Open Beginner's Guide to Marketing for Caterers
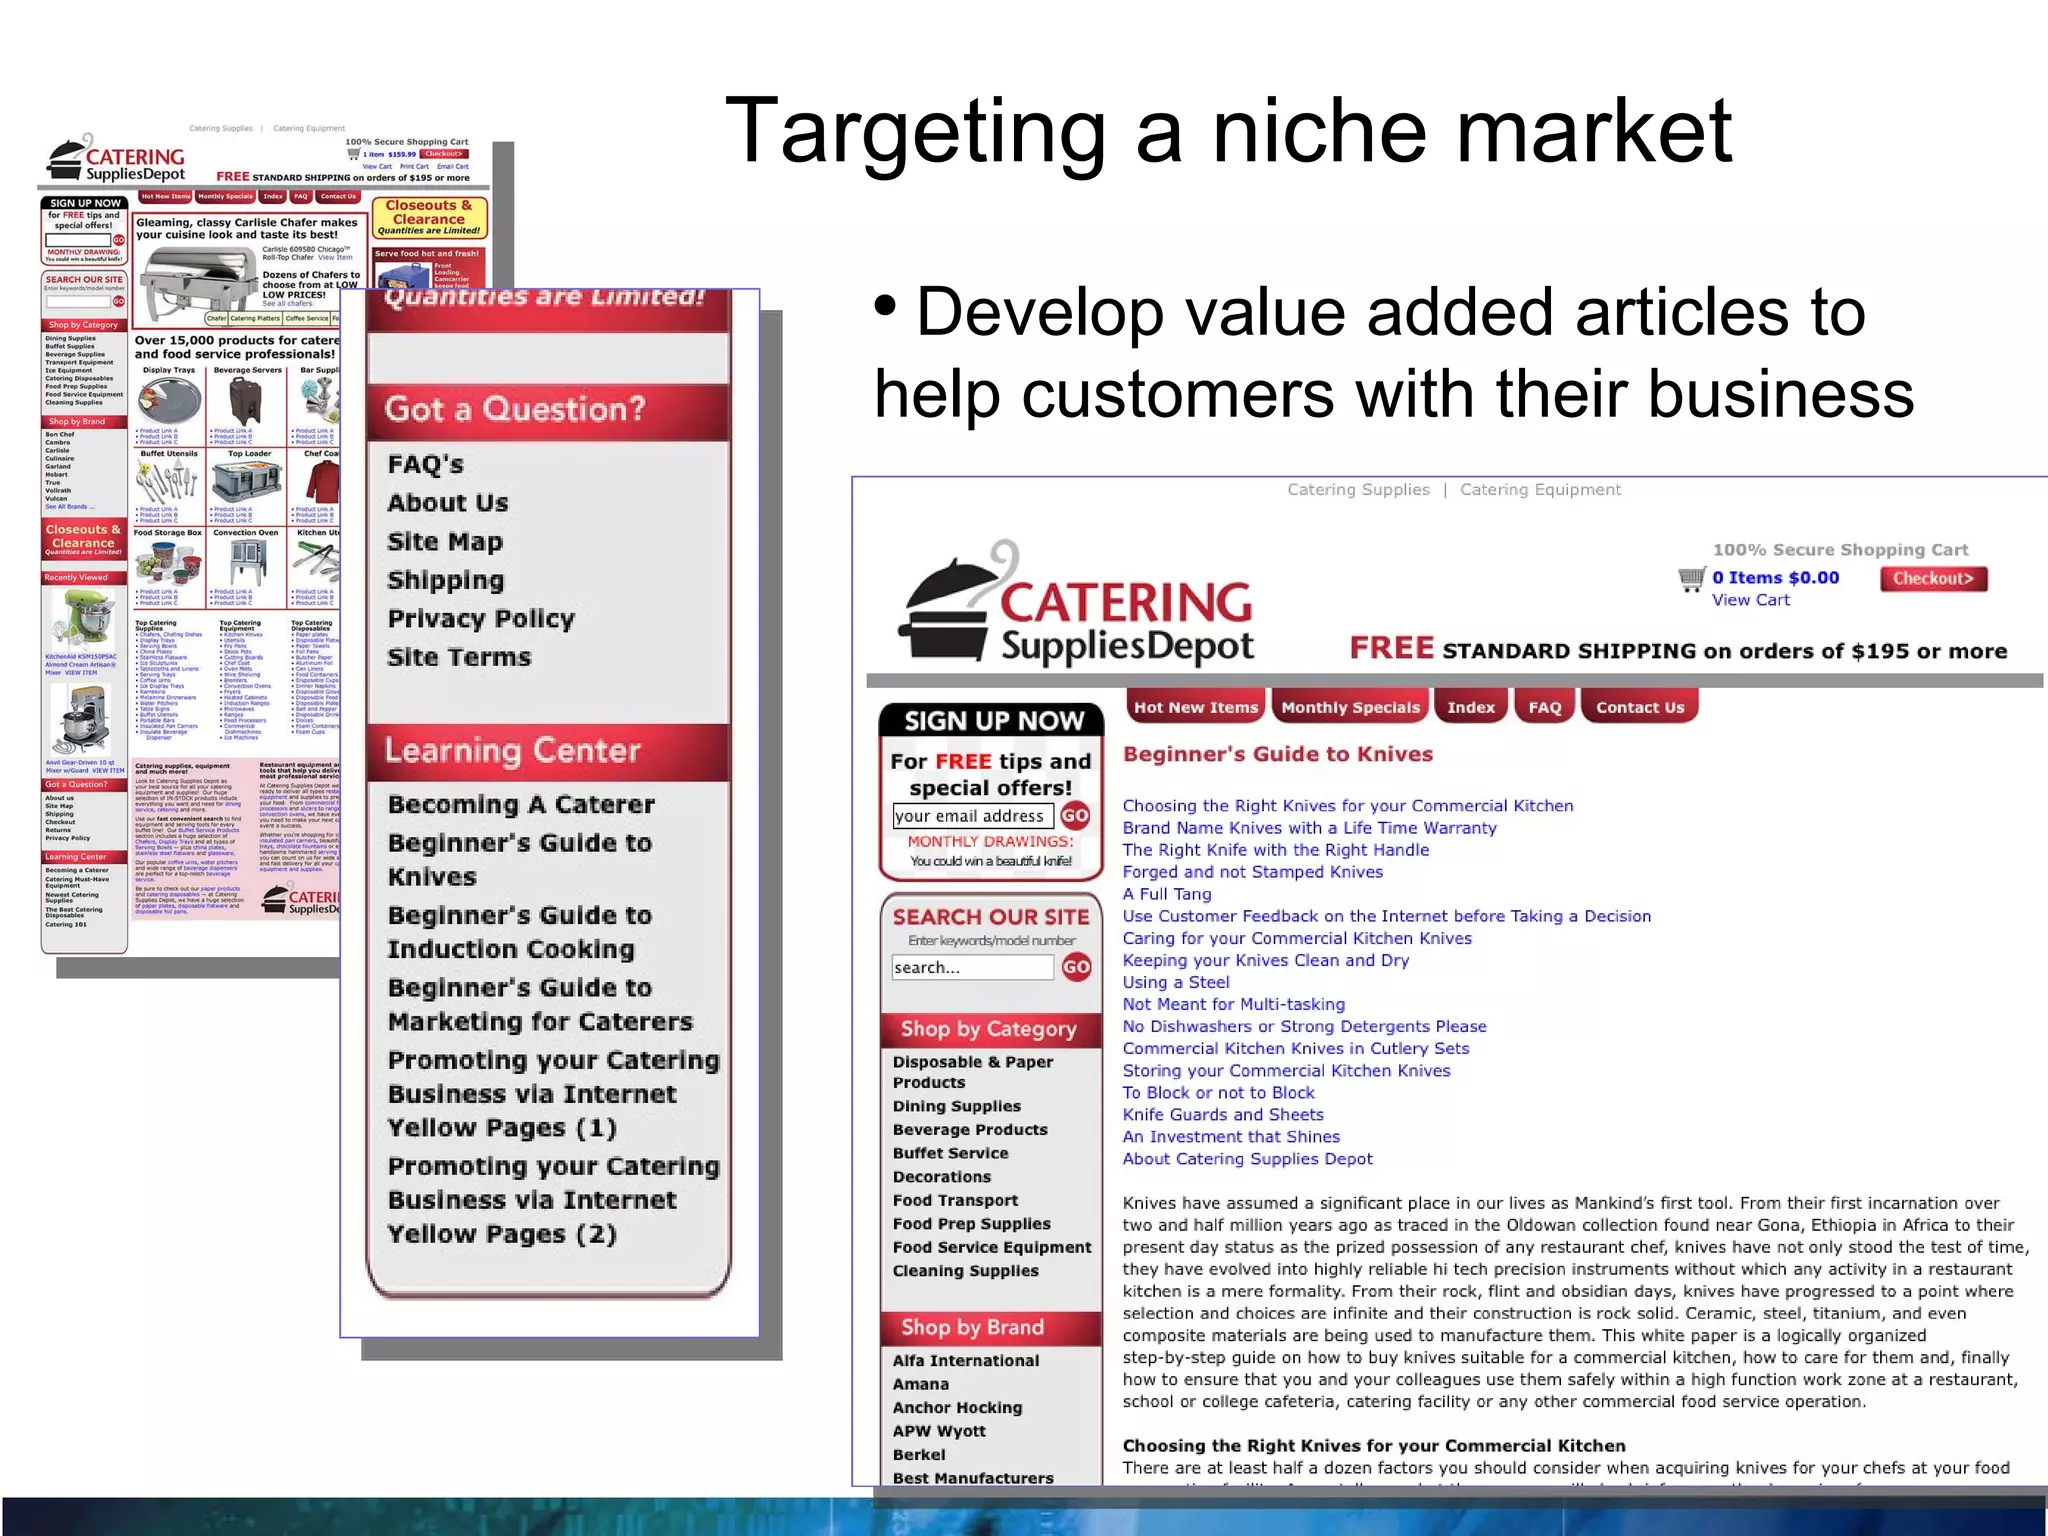Screen dimensions: 2048x1536 (540, 1005)
